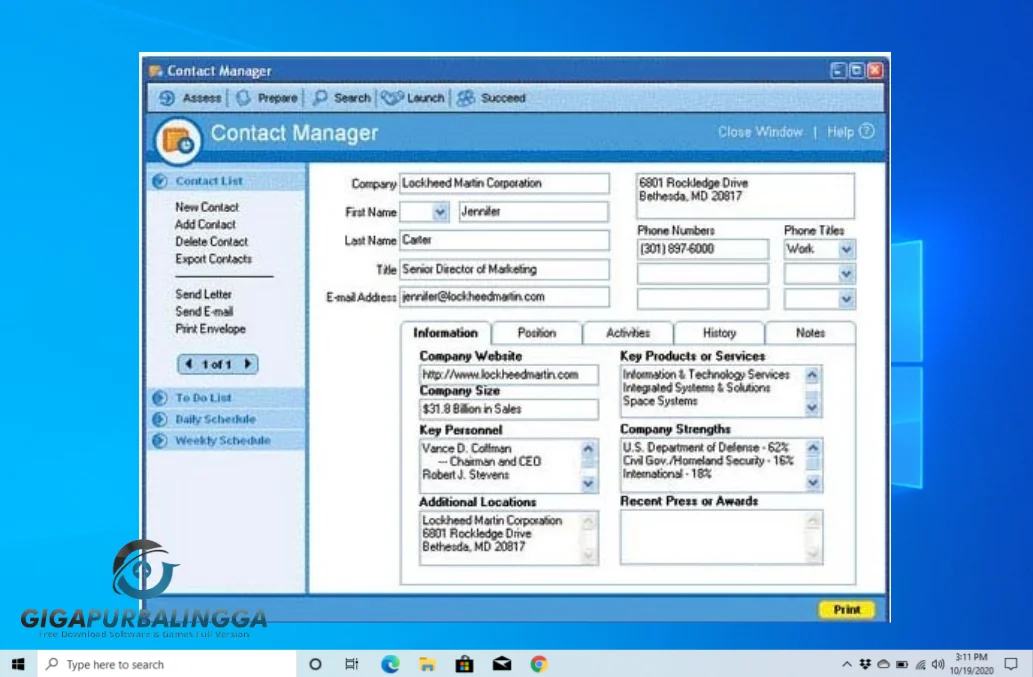Click the Company name field
The height and width of the screenshot is (677, 1033).
pyautogui.click(x=504, y=183)
